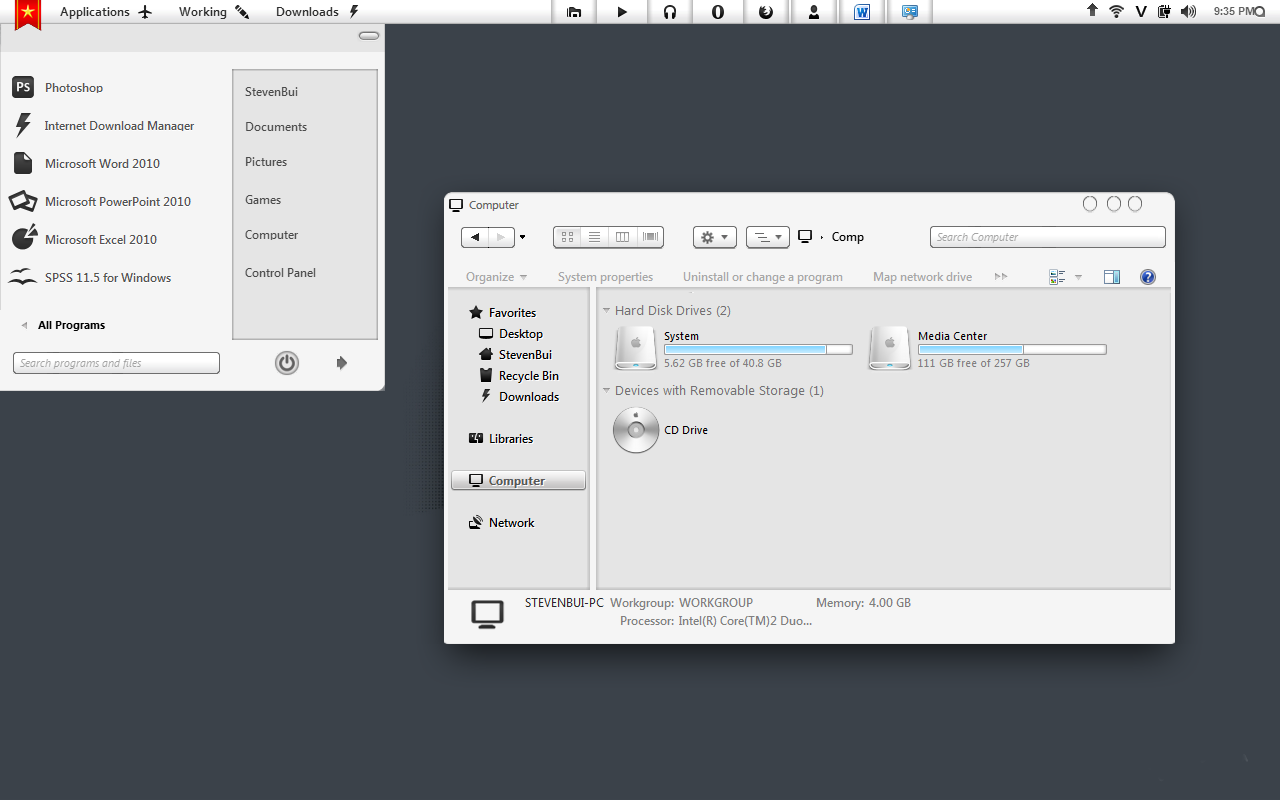The height and width of the screenshot is (800, 1280).
Task: Go forward with the Explorer forward arrow
Action: pyautogui.click(x=501, y=237)
